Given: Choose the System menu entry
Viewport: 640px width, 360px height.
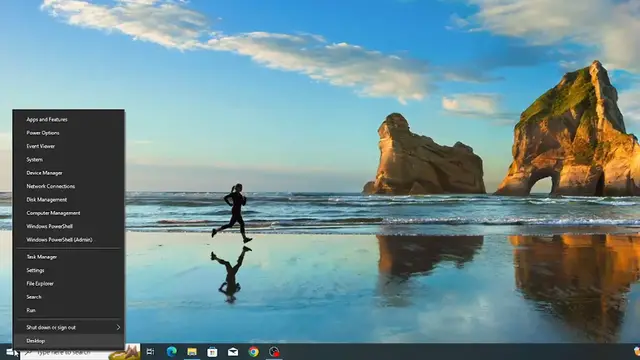Looking at the screenshot, I should pyautogui.click(x=69, y=160).
